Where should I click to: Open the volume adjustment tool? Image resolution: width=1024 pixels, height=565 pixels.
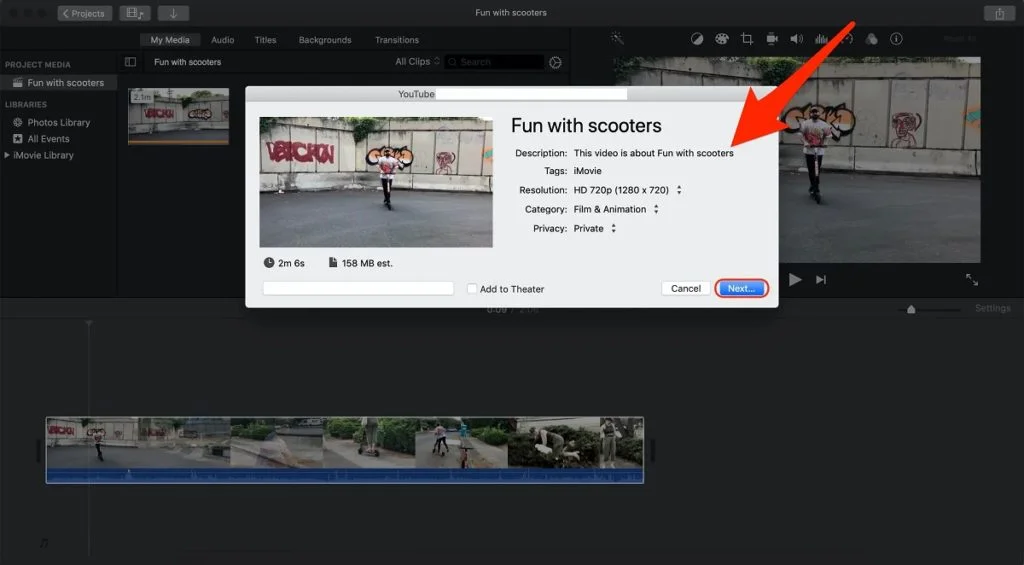(x=797, y=39)
